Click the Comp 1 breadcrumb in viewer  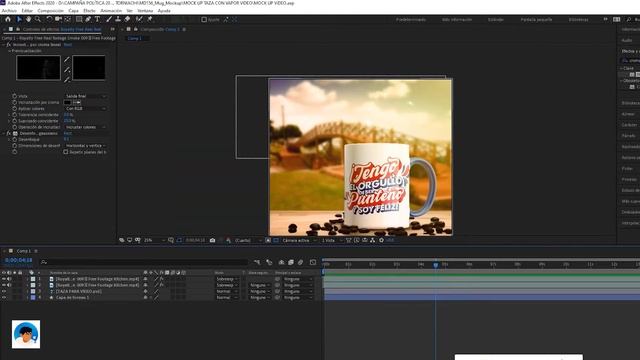click(x=134, y=38)
